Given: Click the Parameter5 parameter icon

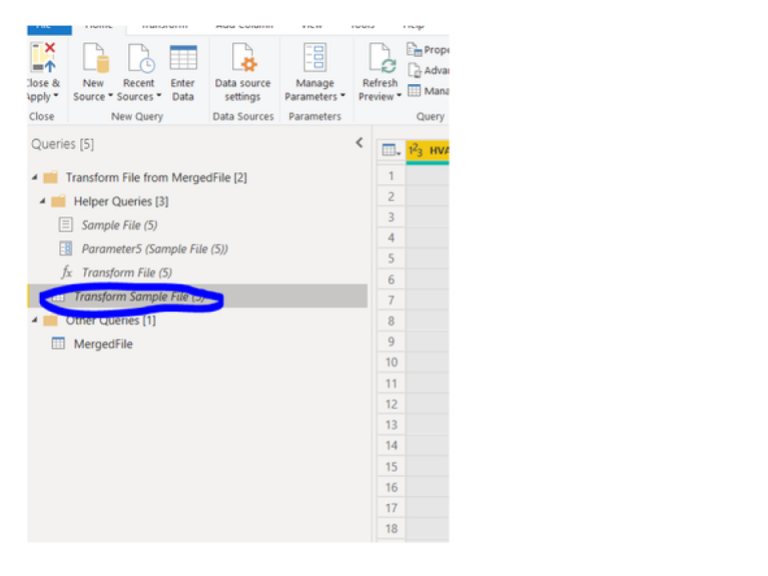Looking at the screenshot, I should [x=66, y=249].
